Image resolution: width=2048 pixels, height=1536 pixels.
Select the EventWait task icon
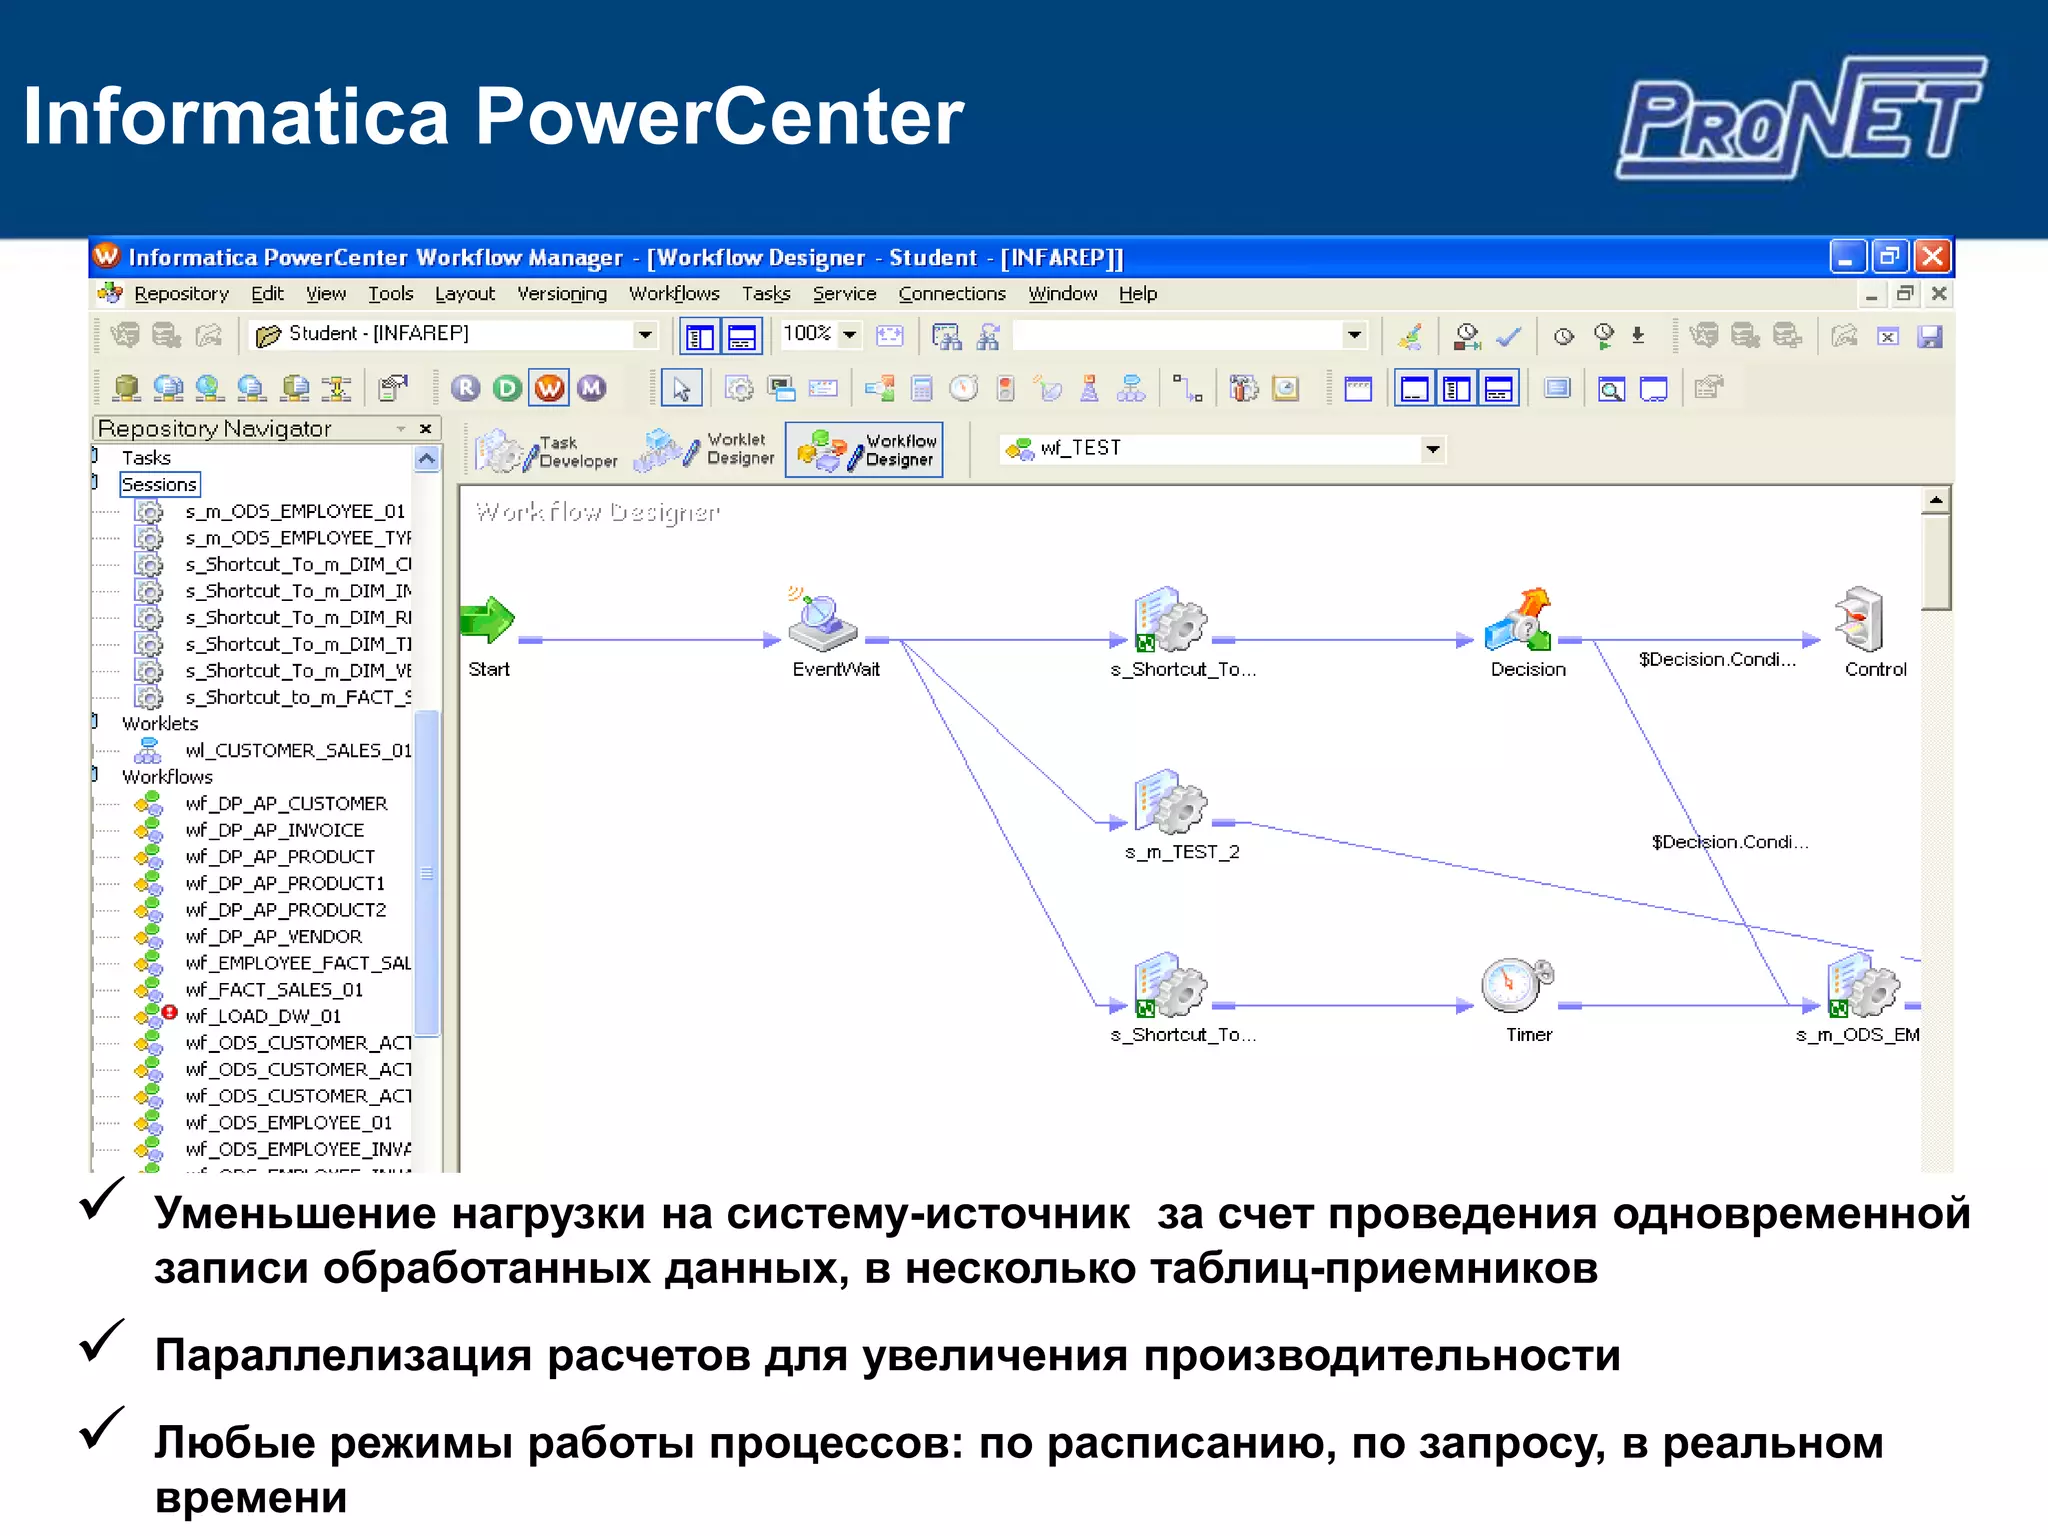click(822, 621)
